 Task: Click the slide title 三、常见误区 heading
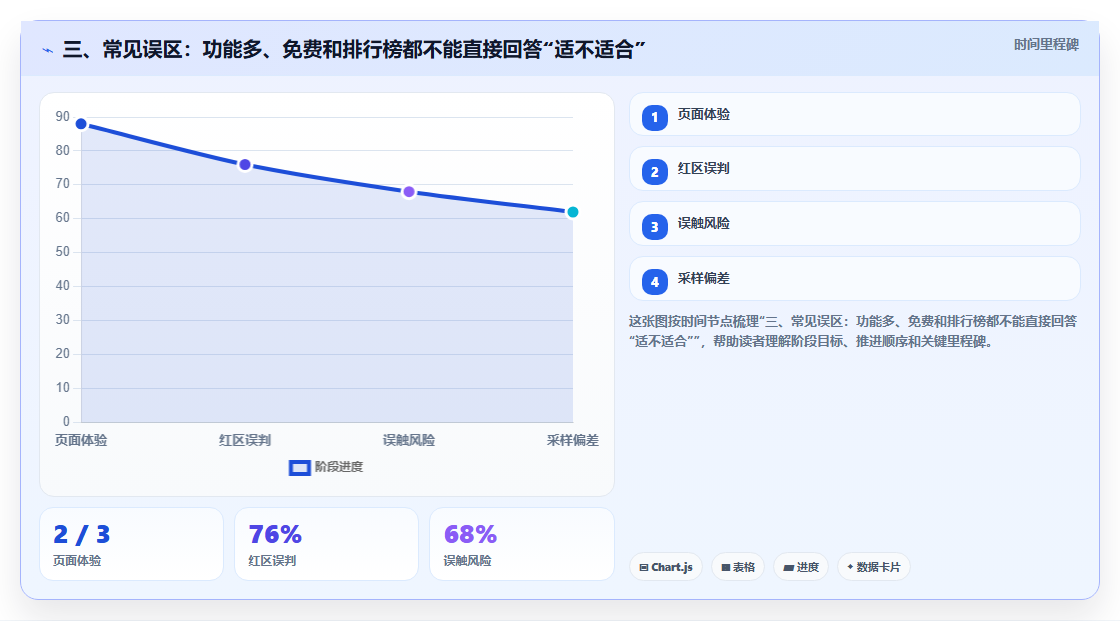354,49
